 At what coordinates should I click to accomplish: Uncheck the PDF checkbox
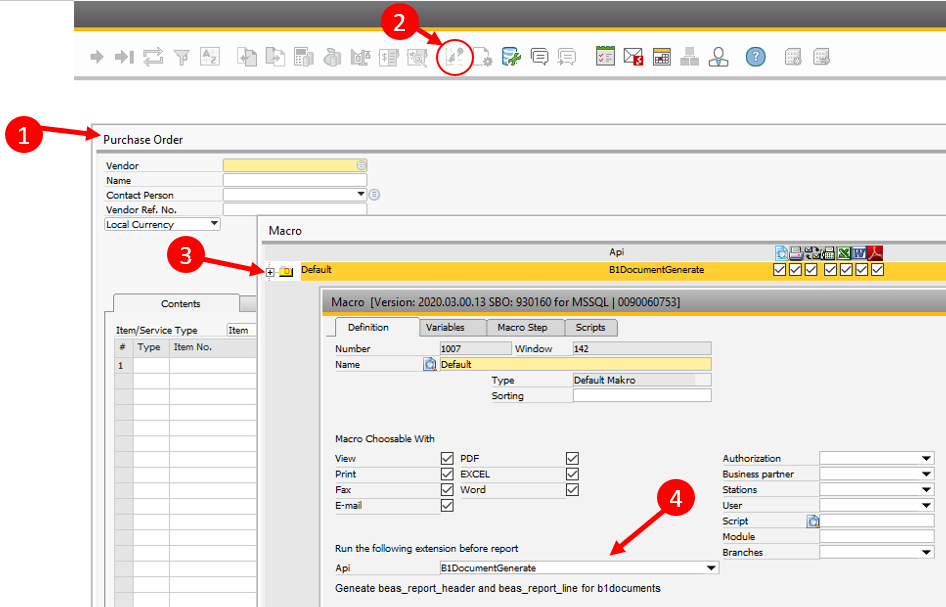(x=572, y=458)
